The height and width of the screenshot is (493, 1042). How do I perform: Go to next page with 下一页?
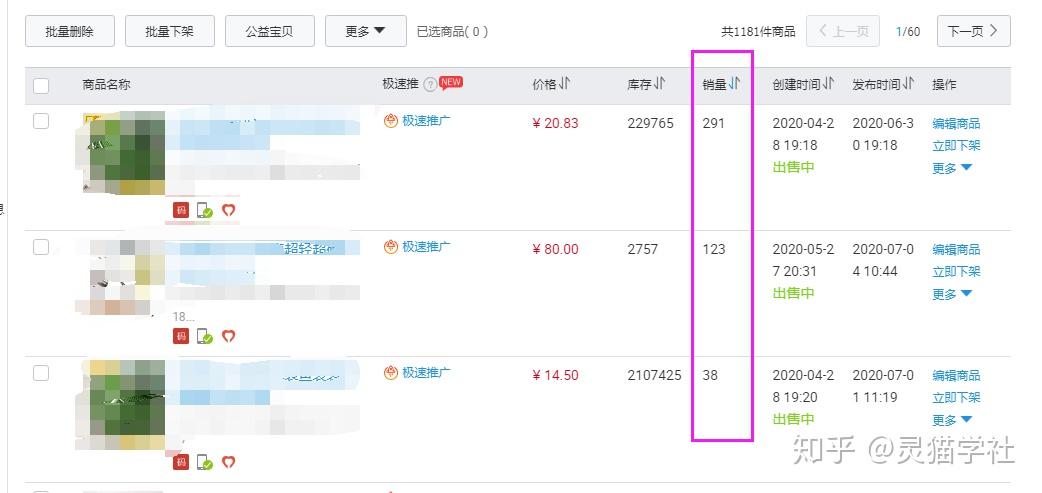pyautogui.click(x=973, y=31)
